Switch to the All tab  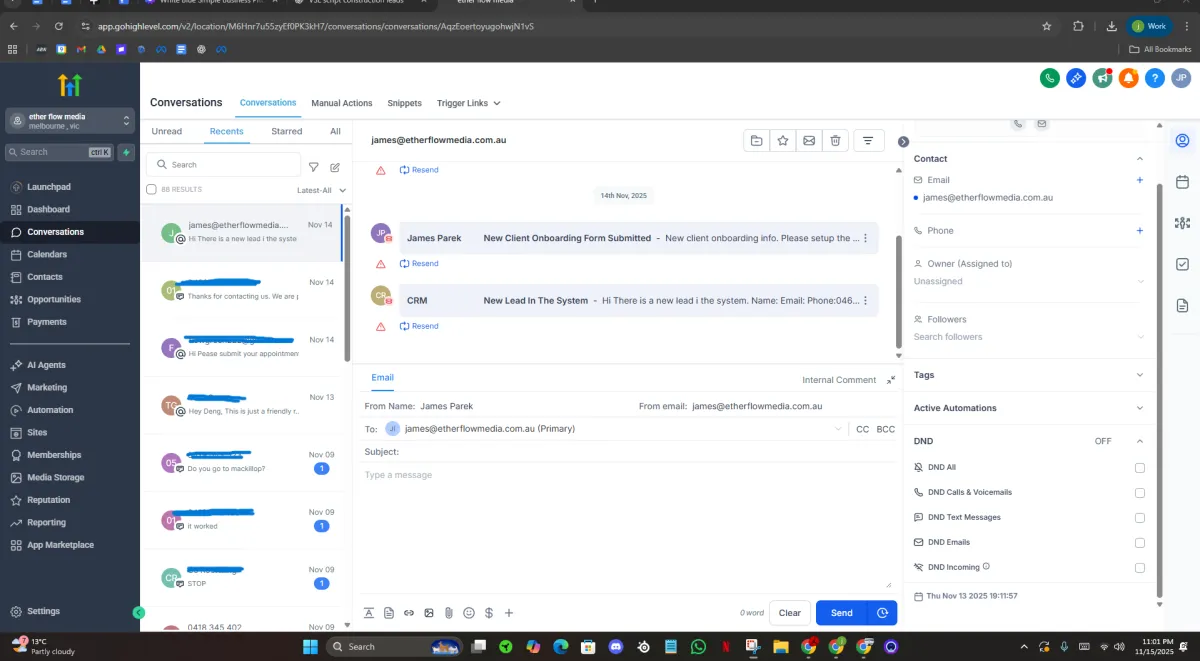335,131
